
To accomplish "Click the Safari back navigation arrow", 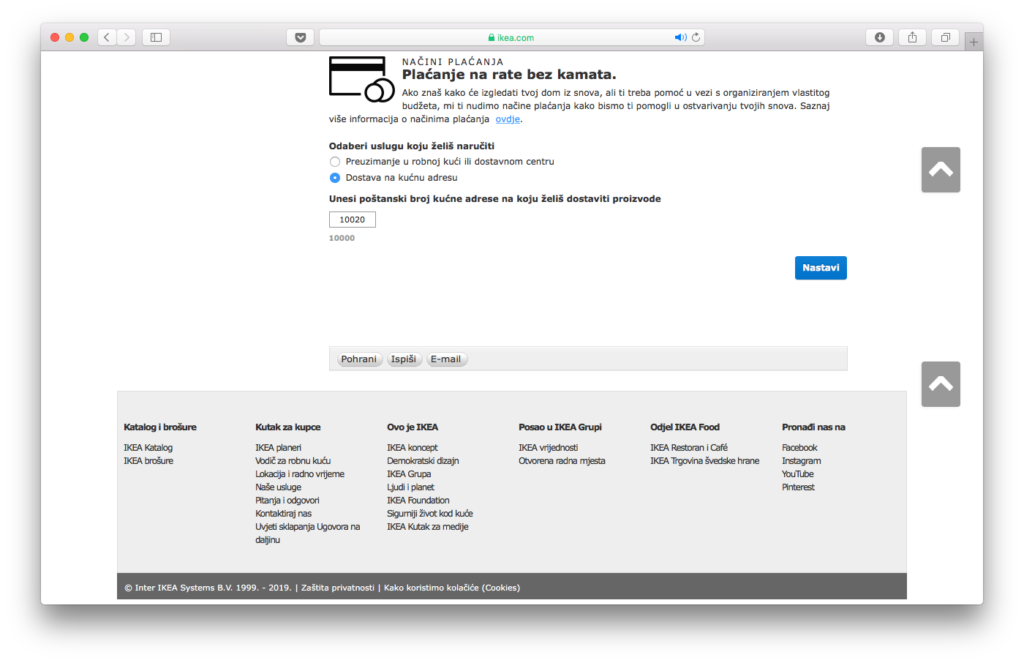I will point(106,38).
